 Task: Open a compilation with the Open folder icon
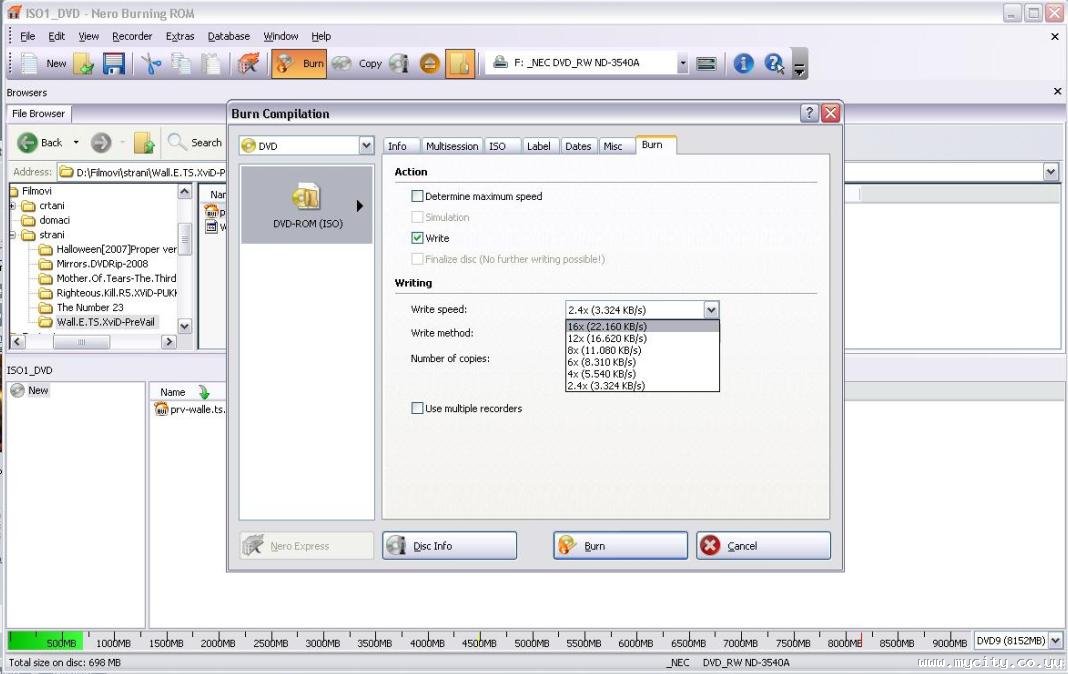click(x=84, y=64)
